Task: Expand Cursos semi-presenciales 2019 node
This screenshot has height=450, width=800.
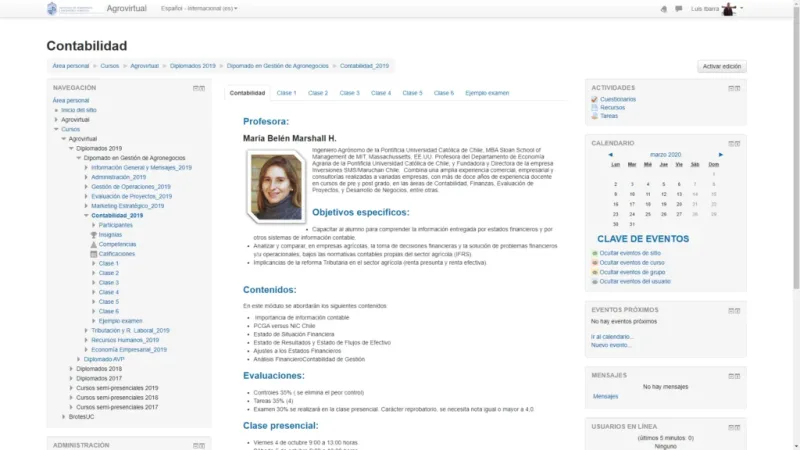Action: 71,388
